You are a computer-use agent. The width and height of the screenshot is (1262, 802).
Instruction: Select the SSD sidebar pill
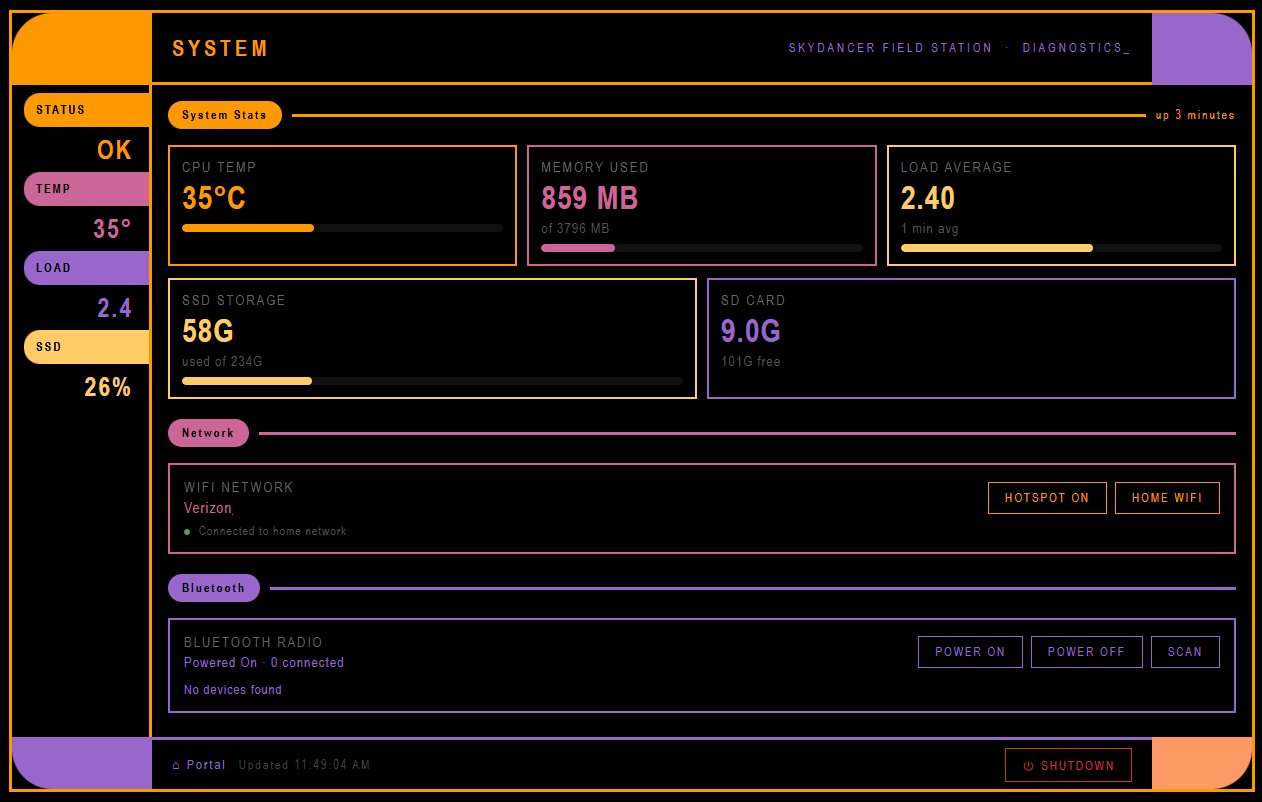(86, 347)
